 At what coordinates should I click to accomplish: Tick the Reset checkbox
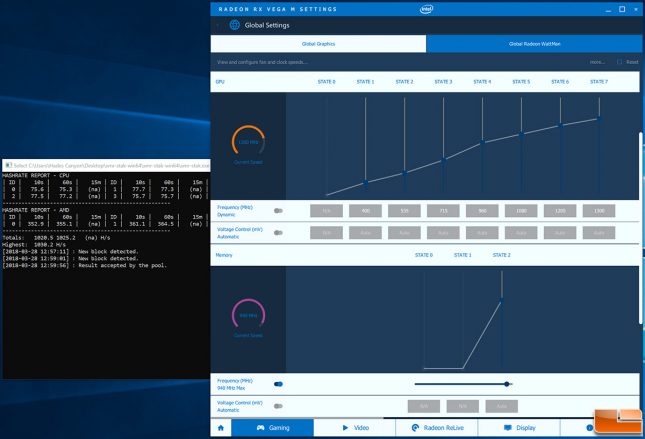click(619, 62)
